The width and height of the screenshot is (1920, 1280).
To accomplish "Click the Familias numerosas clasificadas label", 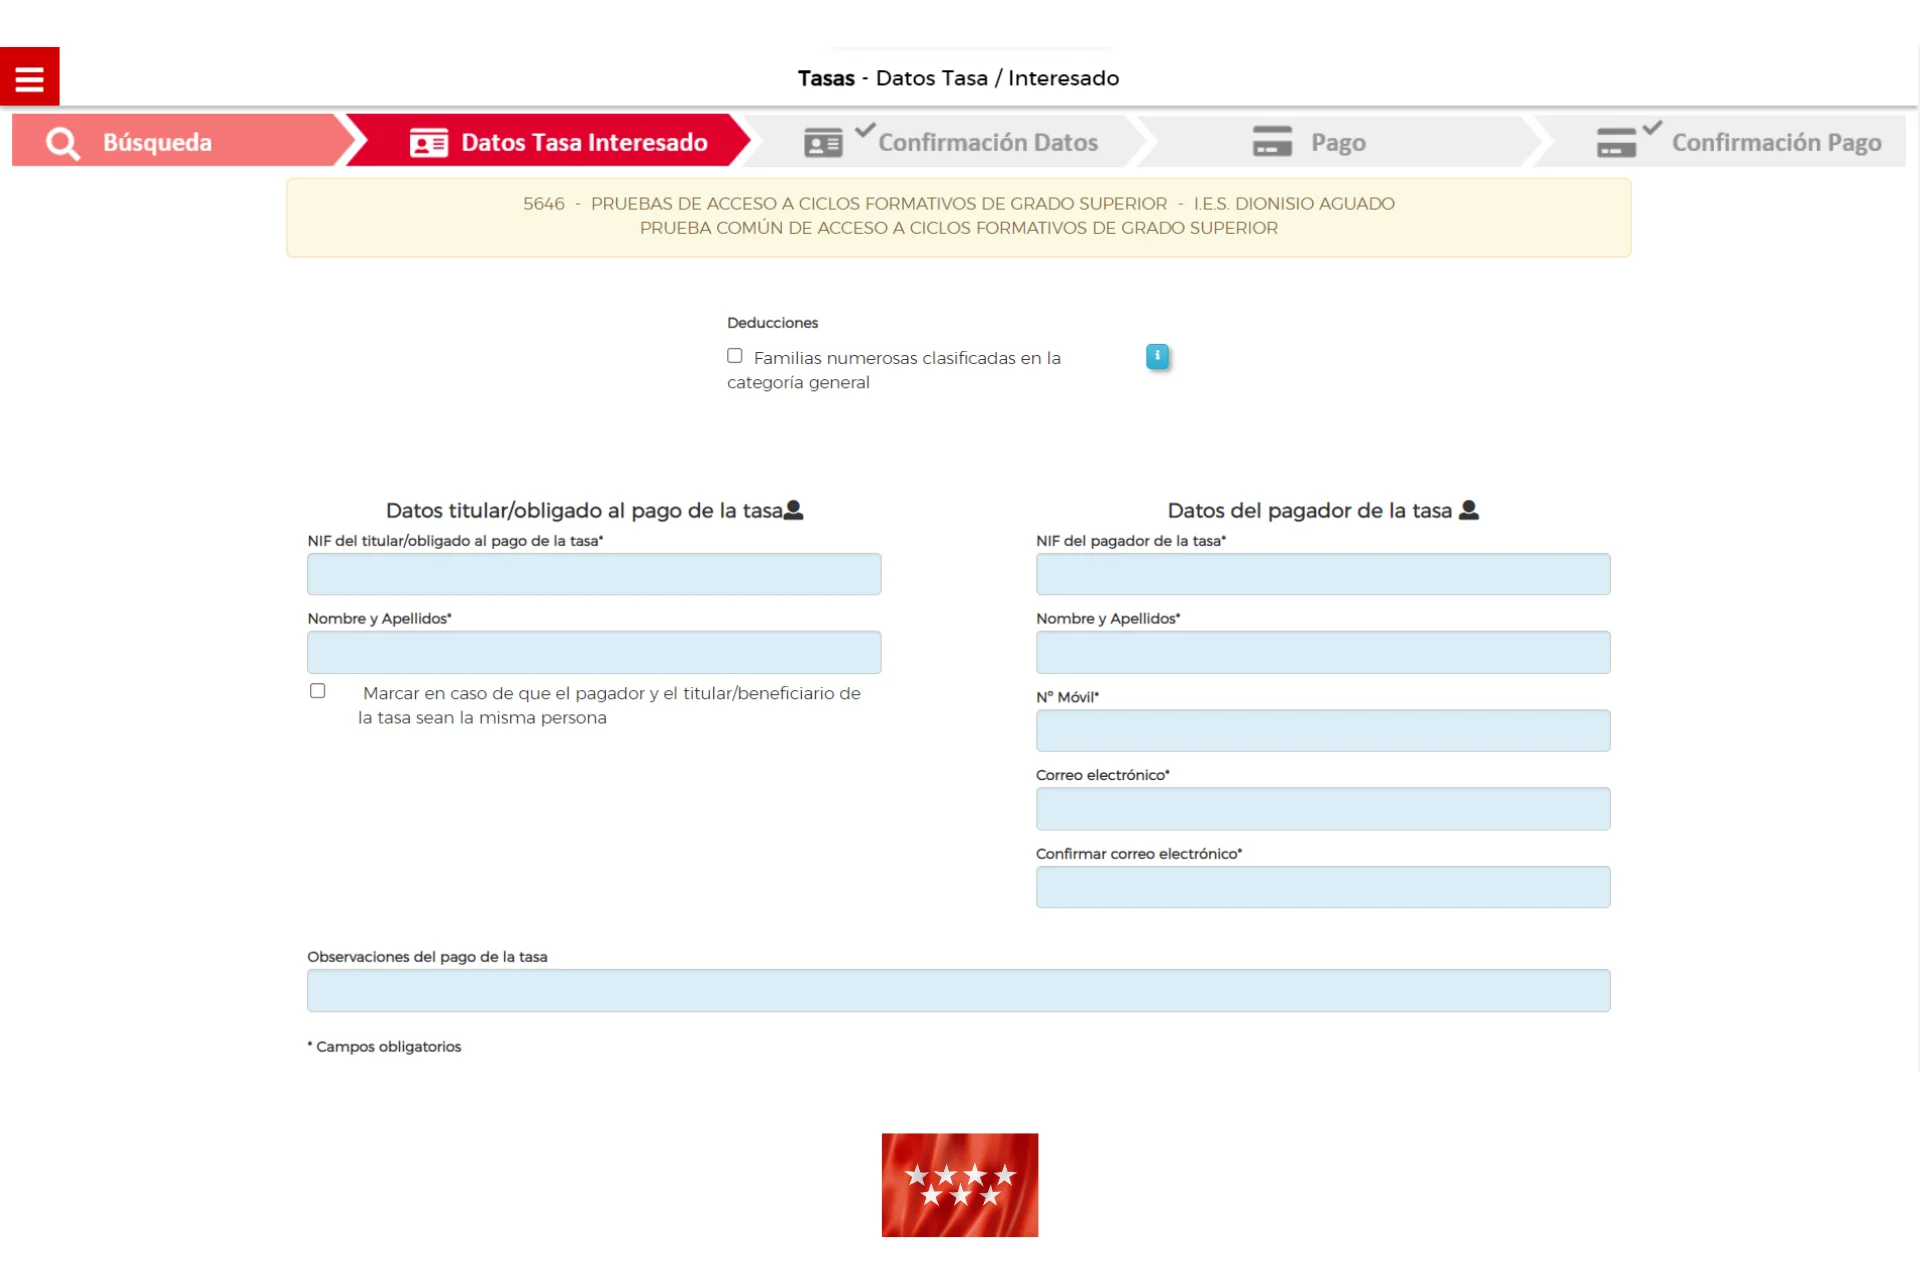I will (x=894, y=370).
